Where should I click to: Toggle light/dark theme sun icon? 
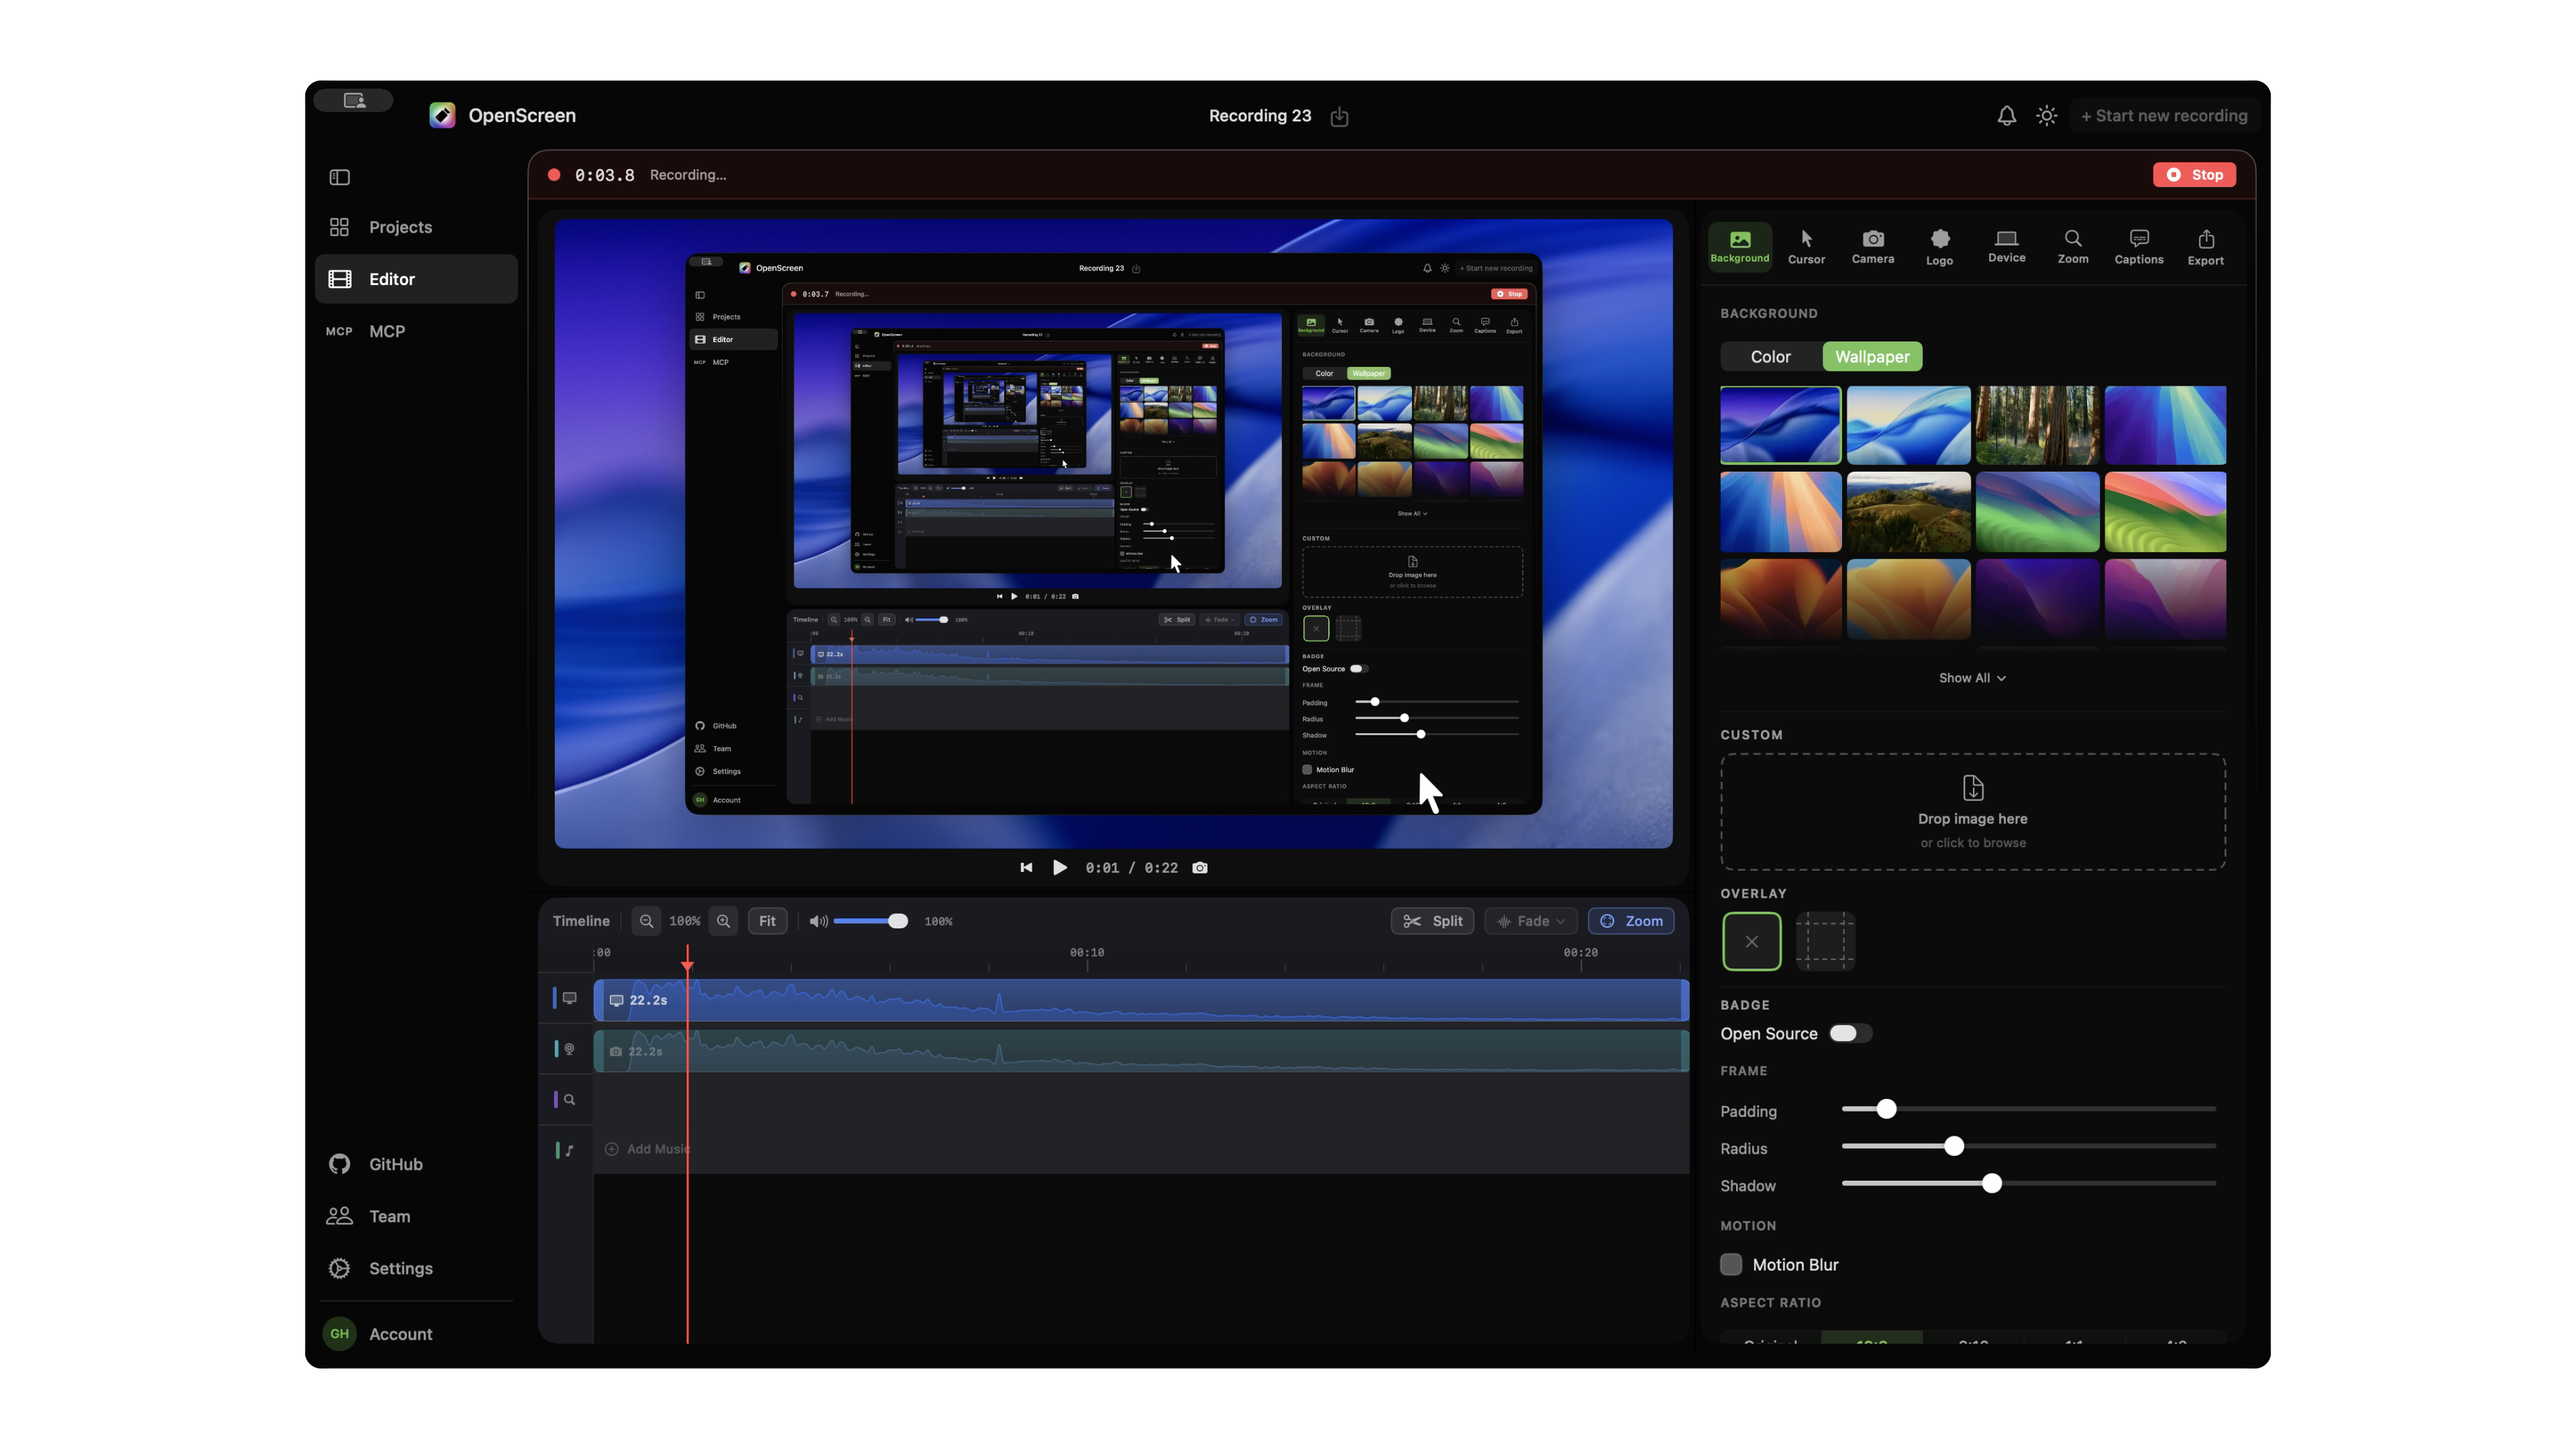tap(2046, 116)
